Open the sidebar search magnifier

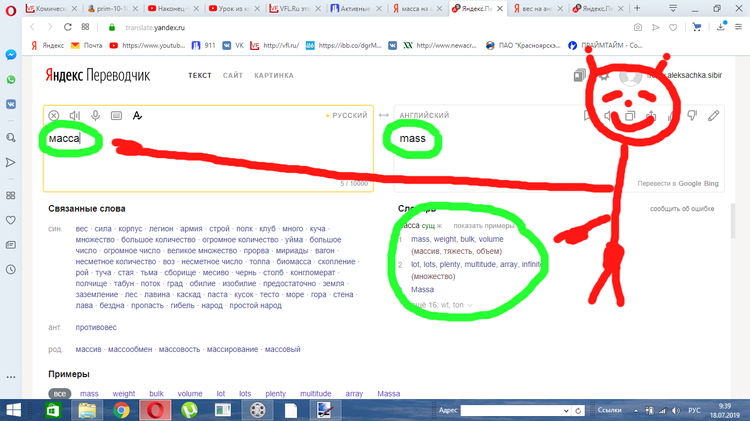point(11,138)
